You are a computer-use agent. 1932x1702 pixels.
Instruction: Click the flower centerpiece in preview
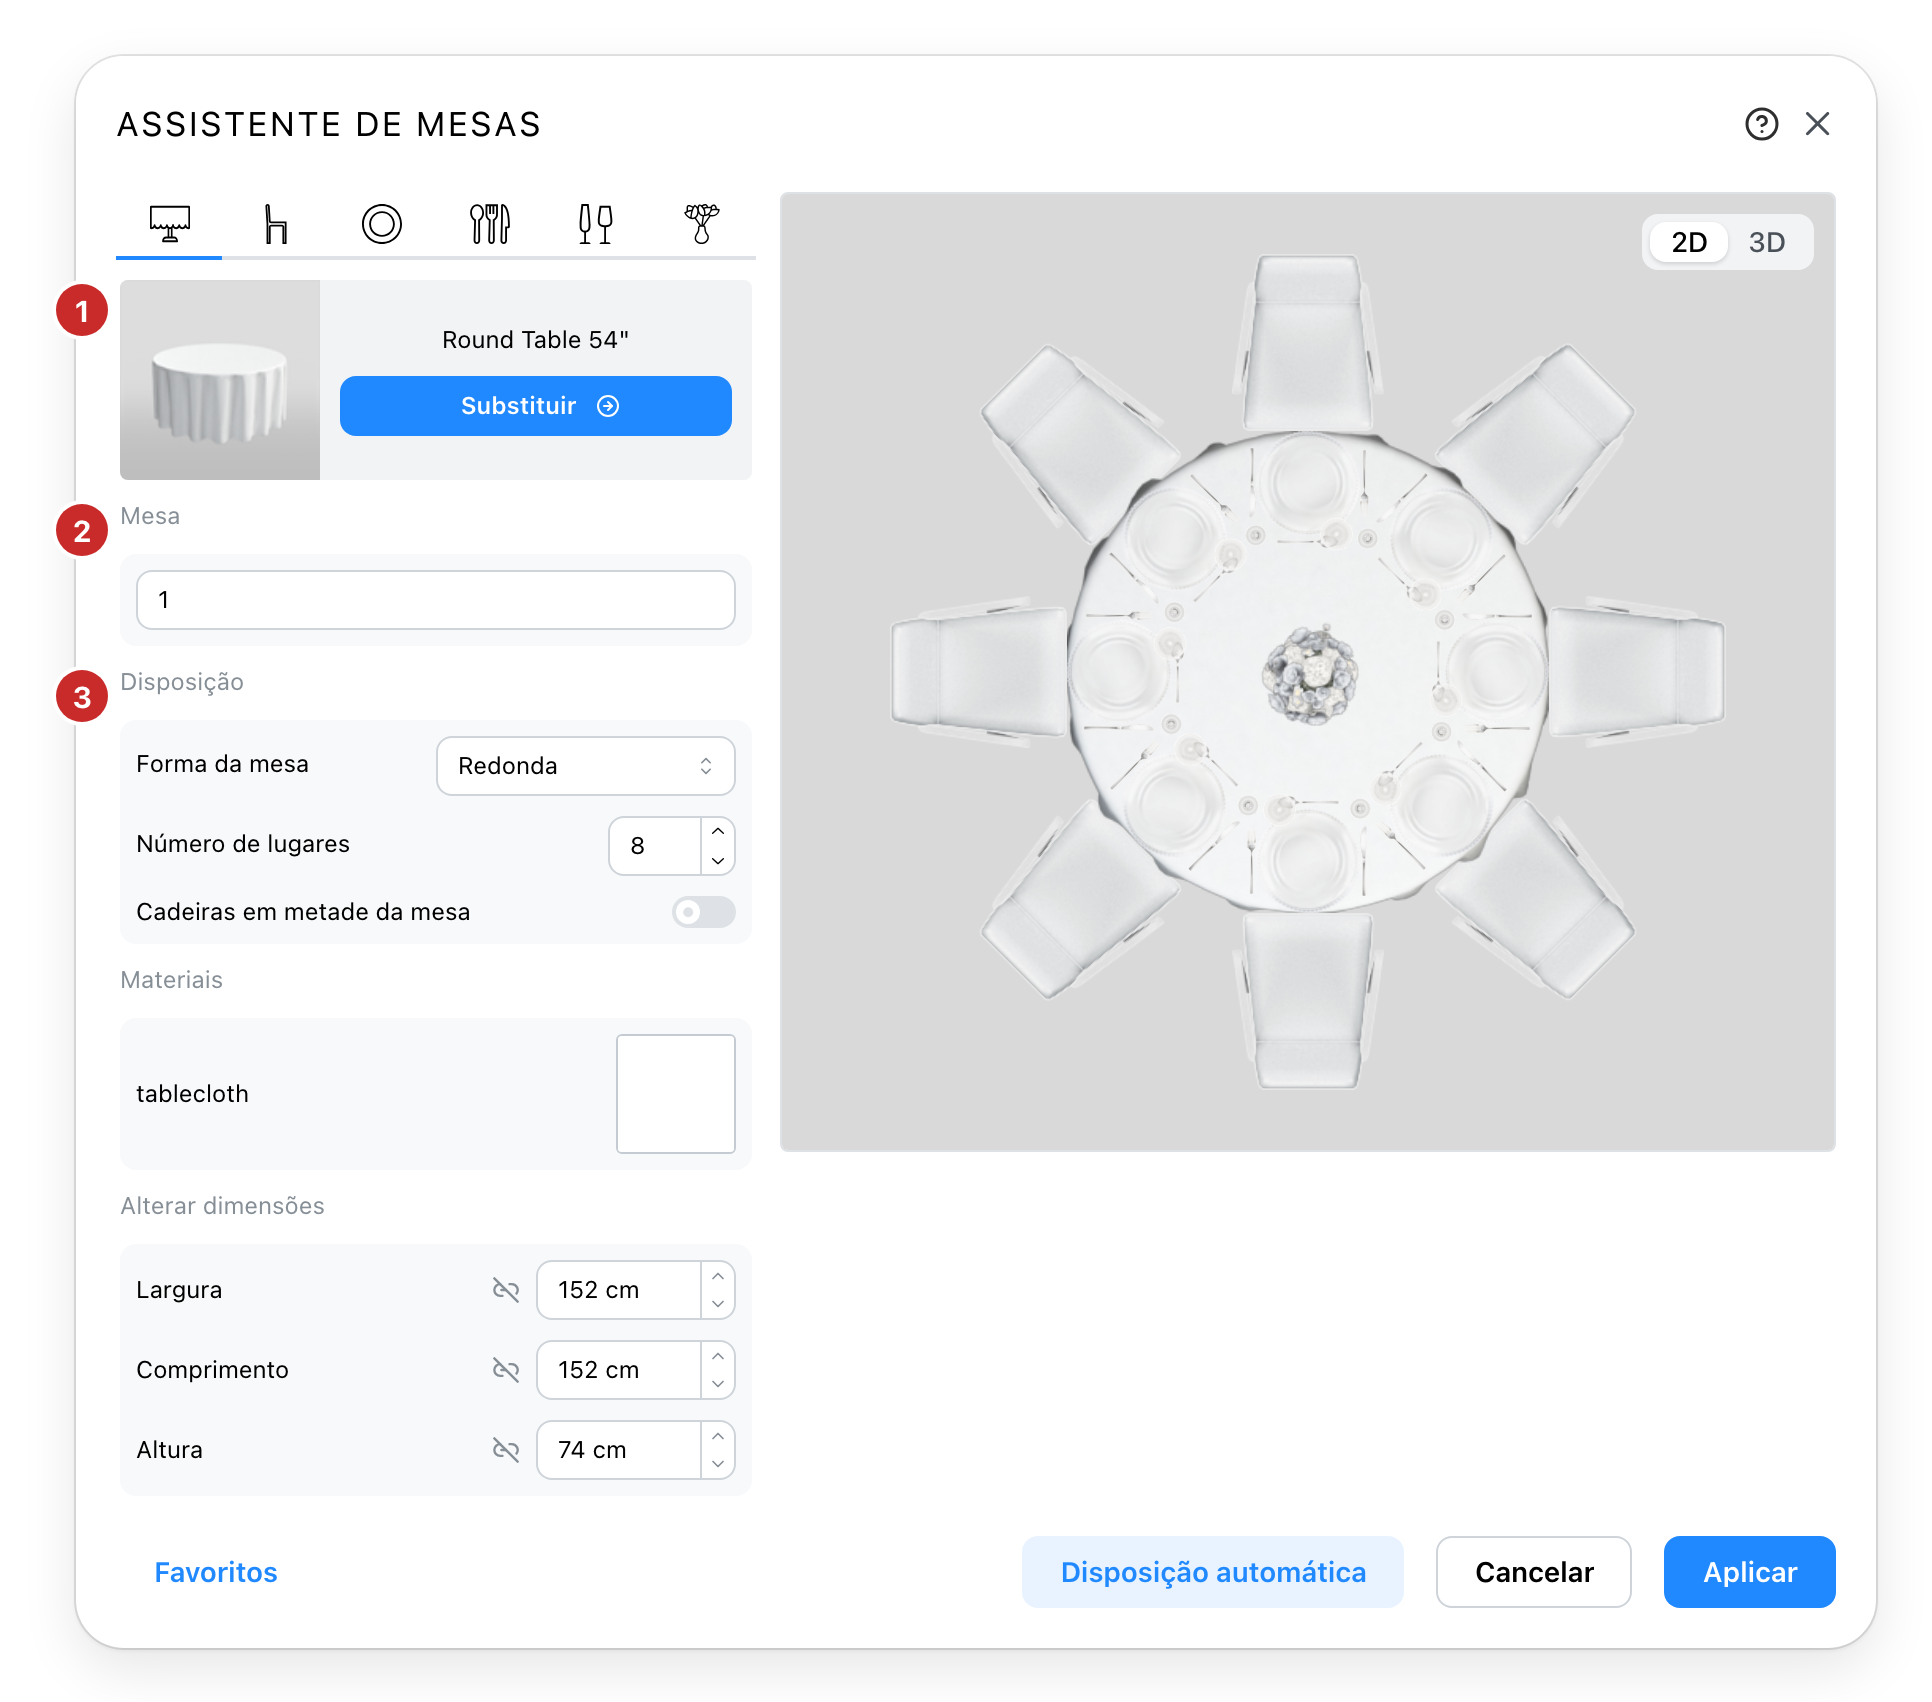1310,674
